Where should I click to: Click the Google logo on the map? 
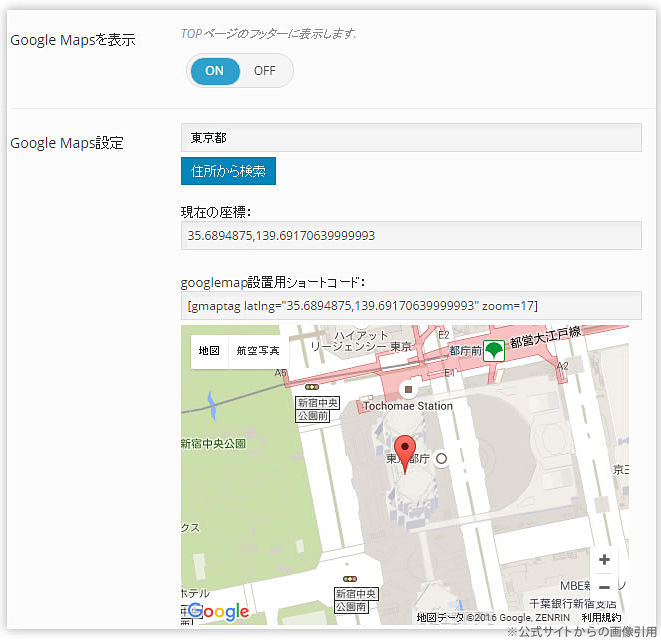point(219,612)
